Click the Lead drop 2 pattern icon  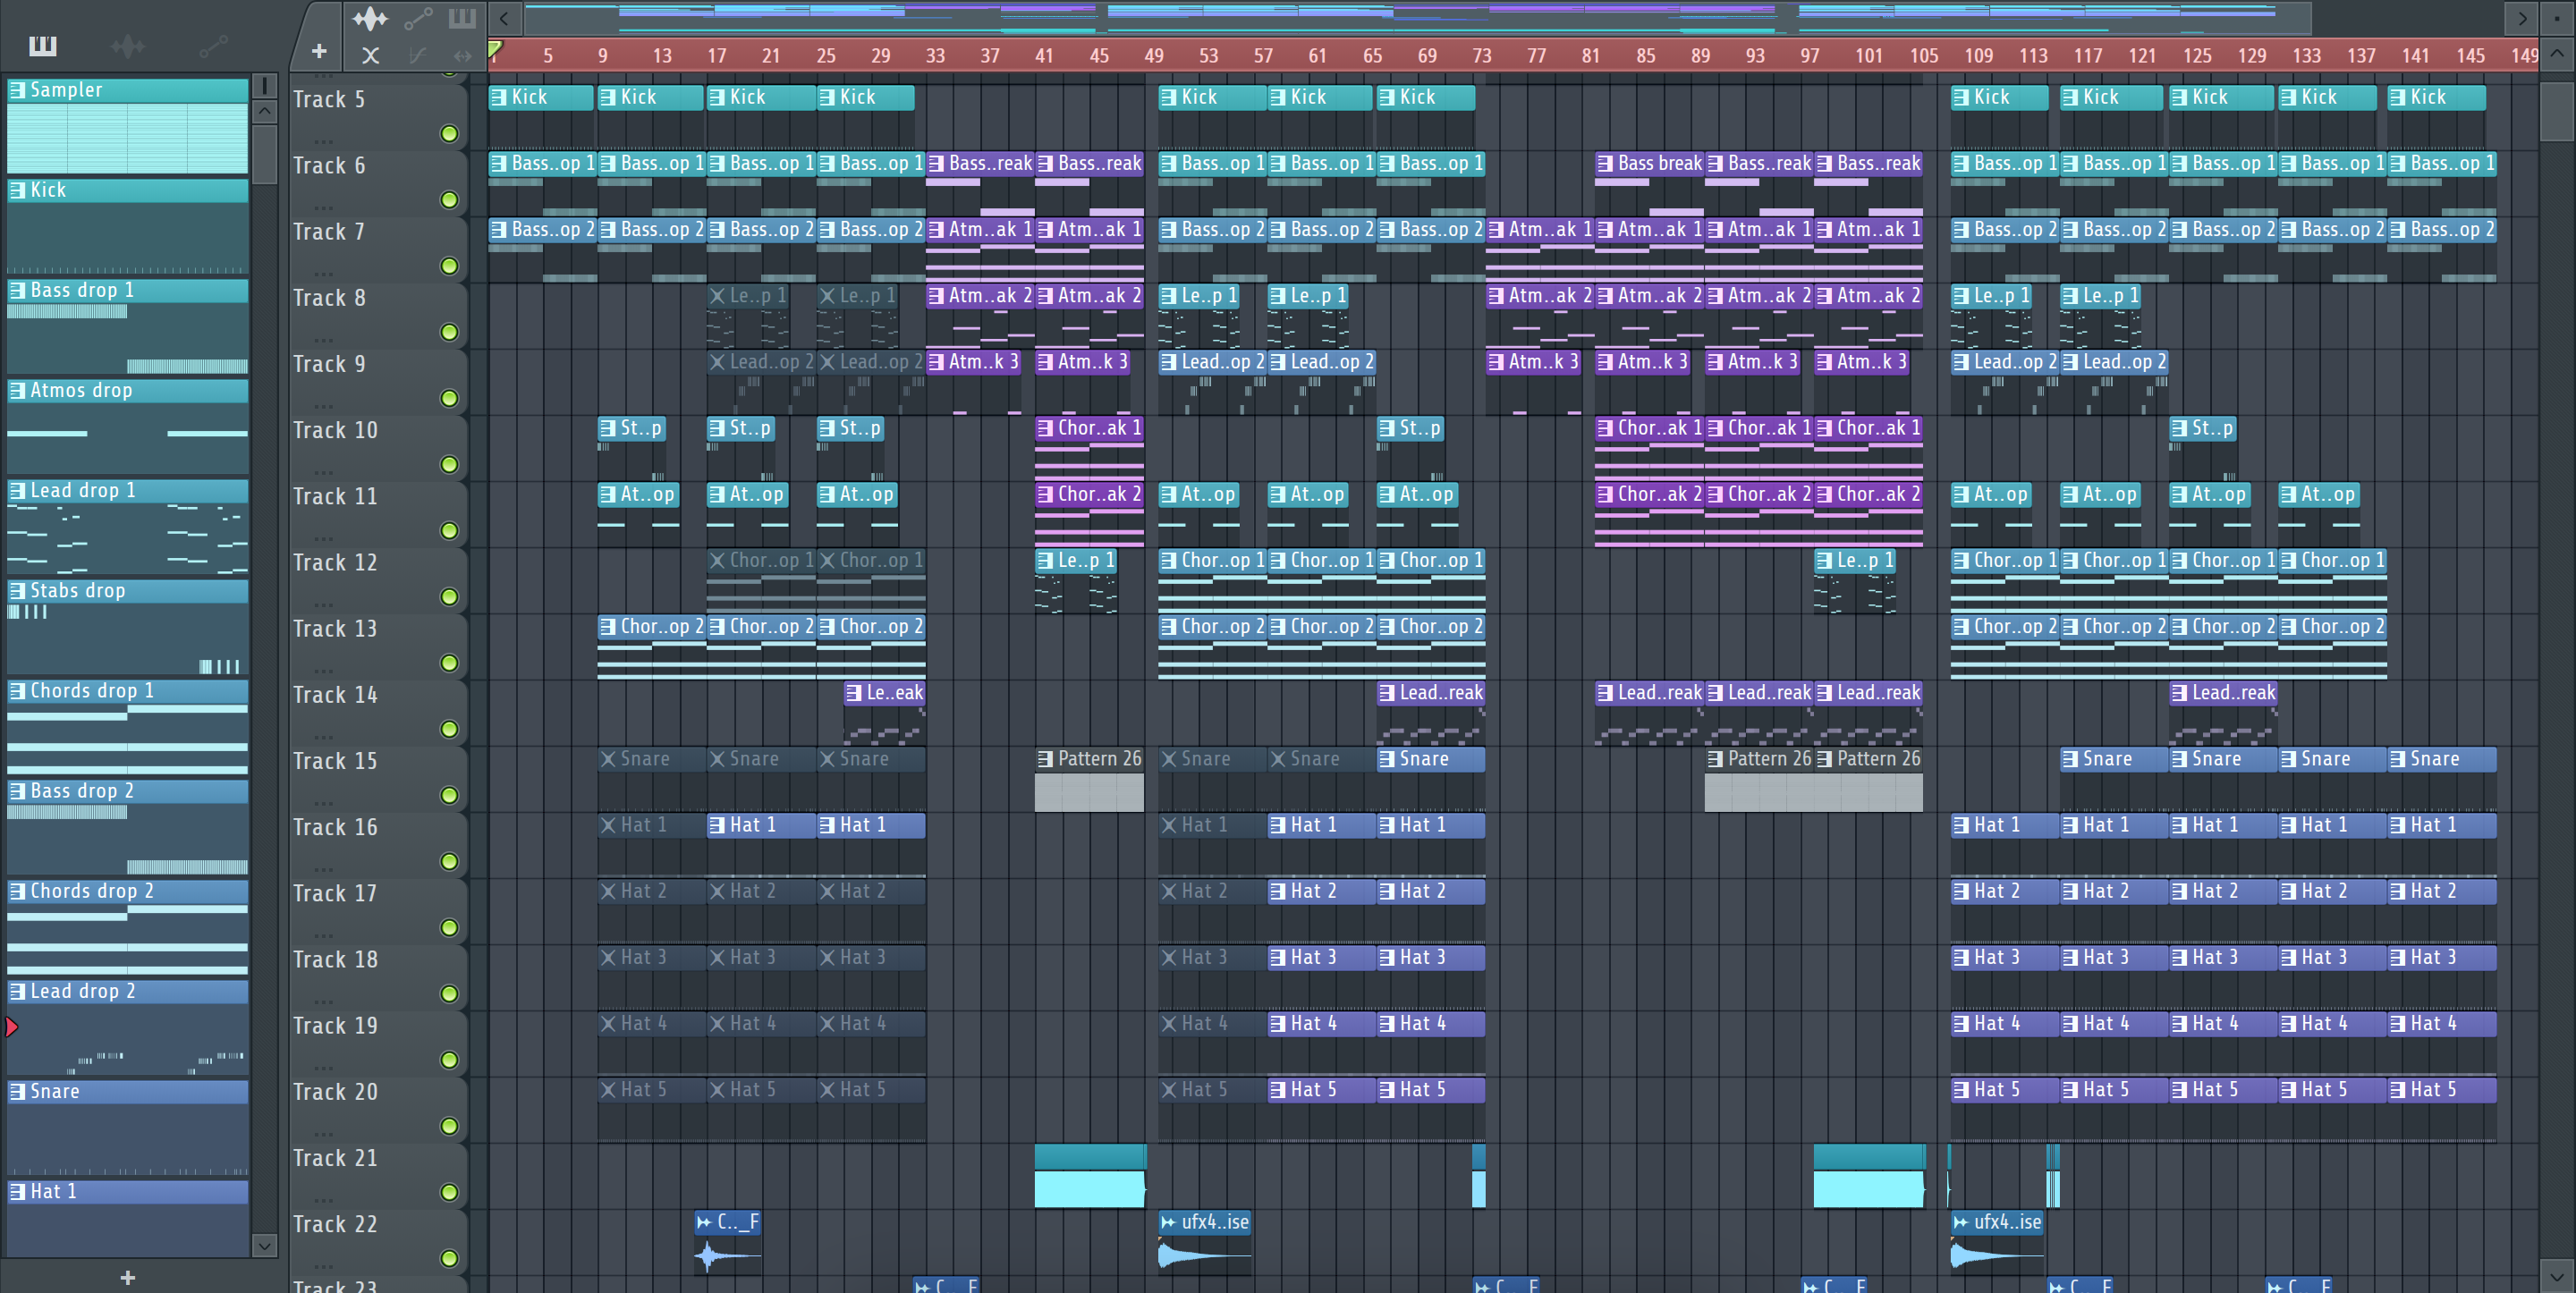17,991
